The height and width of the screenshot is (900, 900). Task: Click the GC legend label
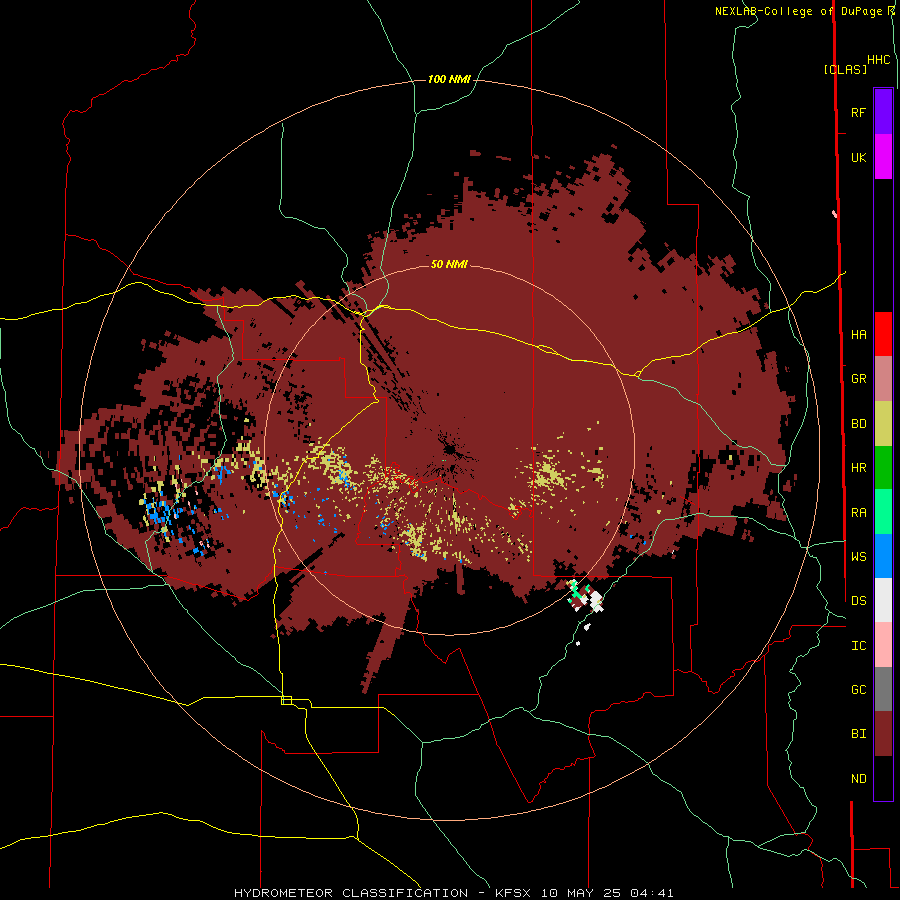pos(858,689)
